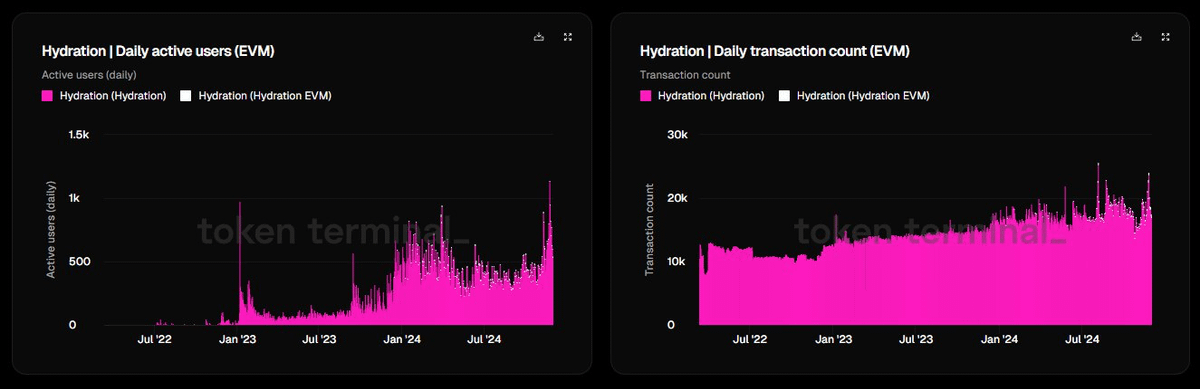The image size is (1200, 389).
Task: Click "Jul '22" on active users x-axis
Action: 155,340
